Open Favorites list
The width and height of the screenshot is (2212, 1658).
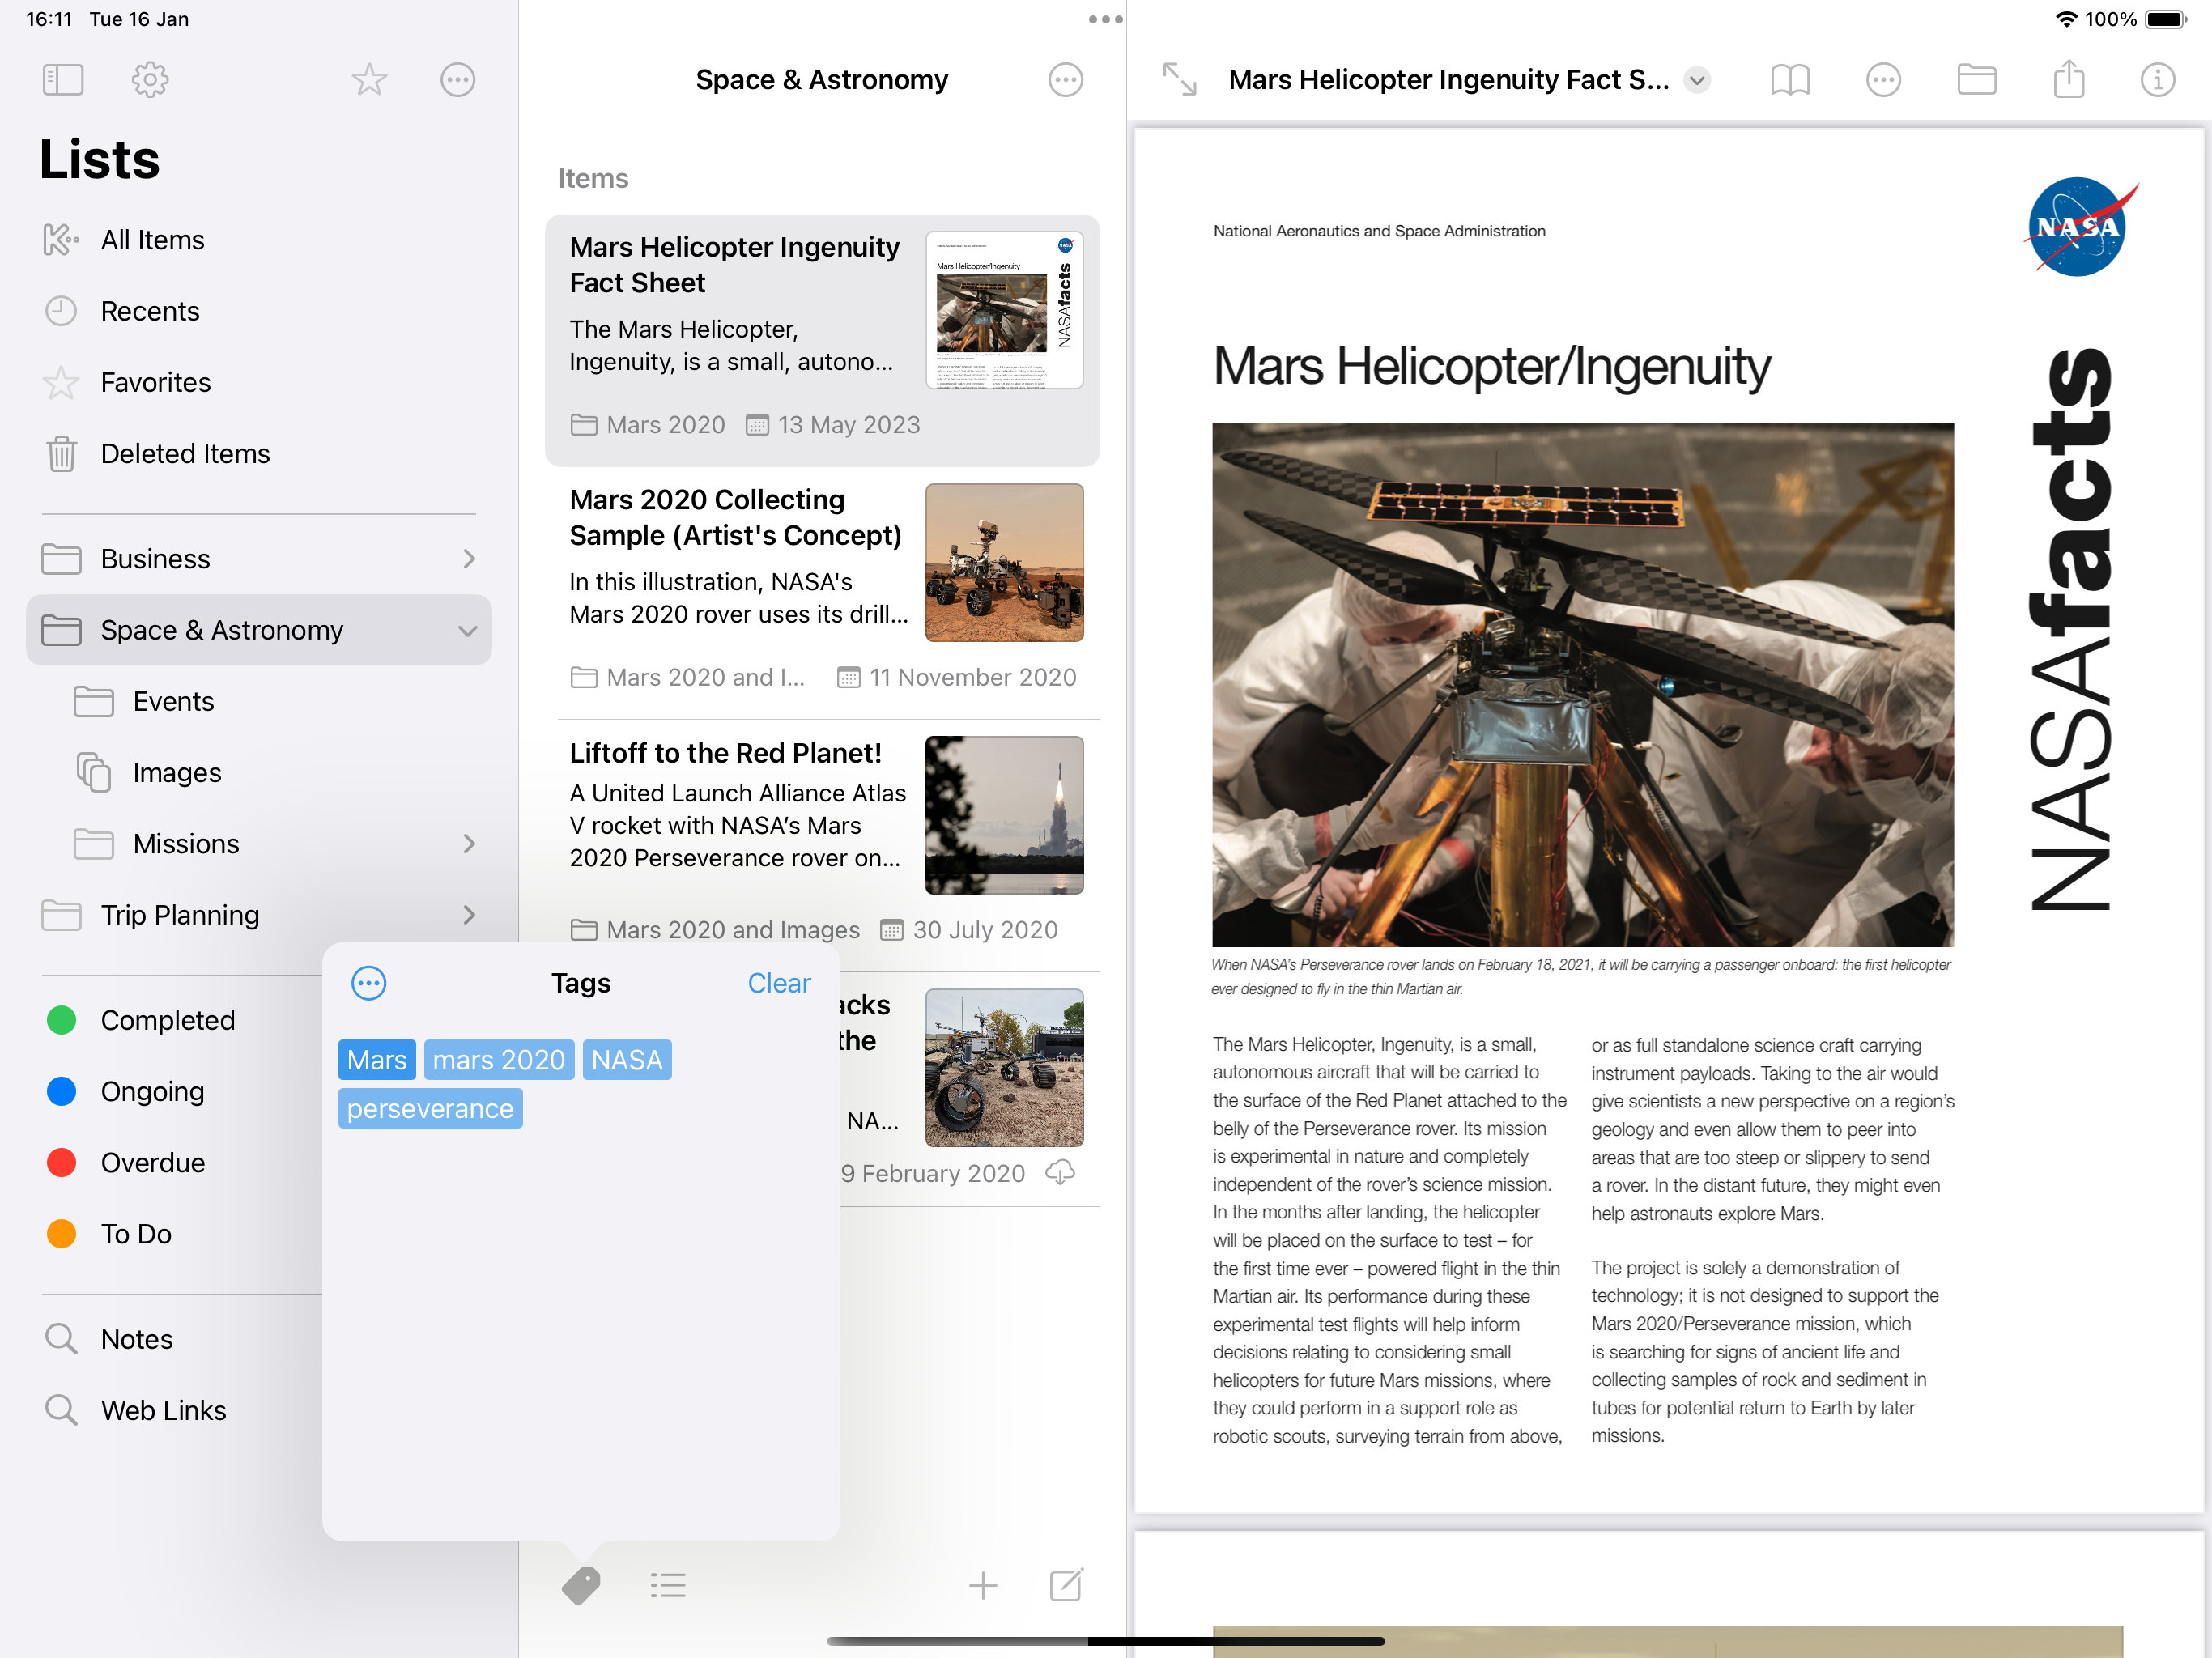[x=259, y=382]
